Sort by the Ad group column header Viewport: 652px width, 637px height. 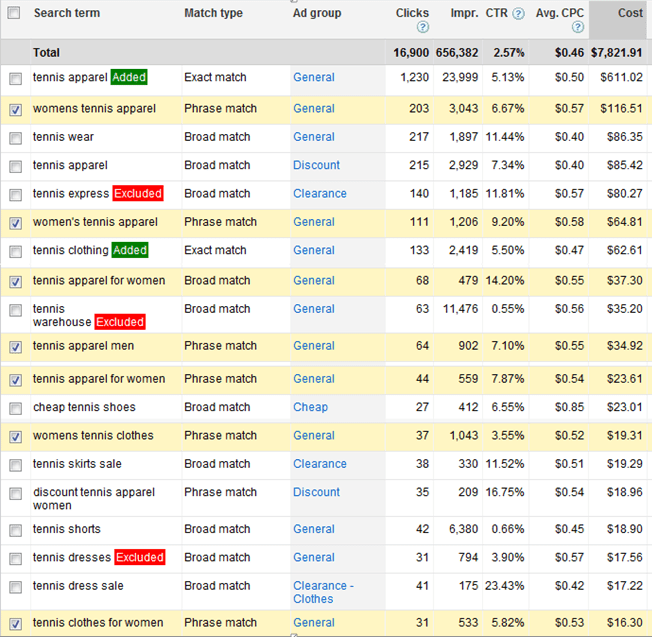(317, 13)
